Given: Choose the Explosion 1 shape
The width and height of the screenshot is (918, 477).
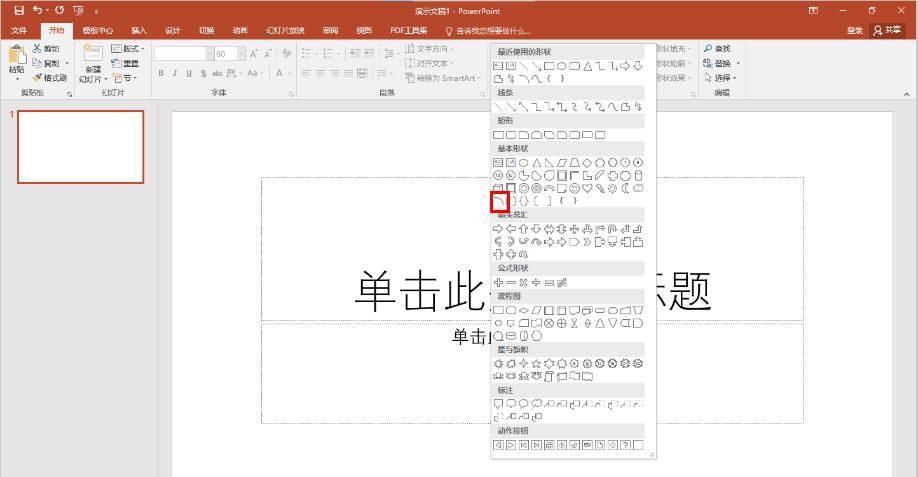Looking at the screenshot, I should pos(499,363).
